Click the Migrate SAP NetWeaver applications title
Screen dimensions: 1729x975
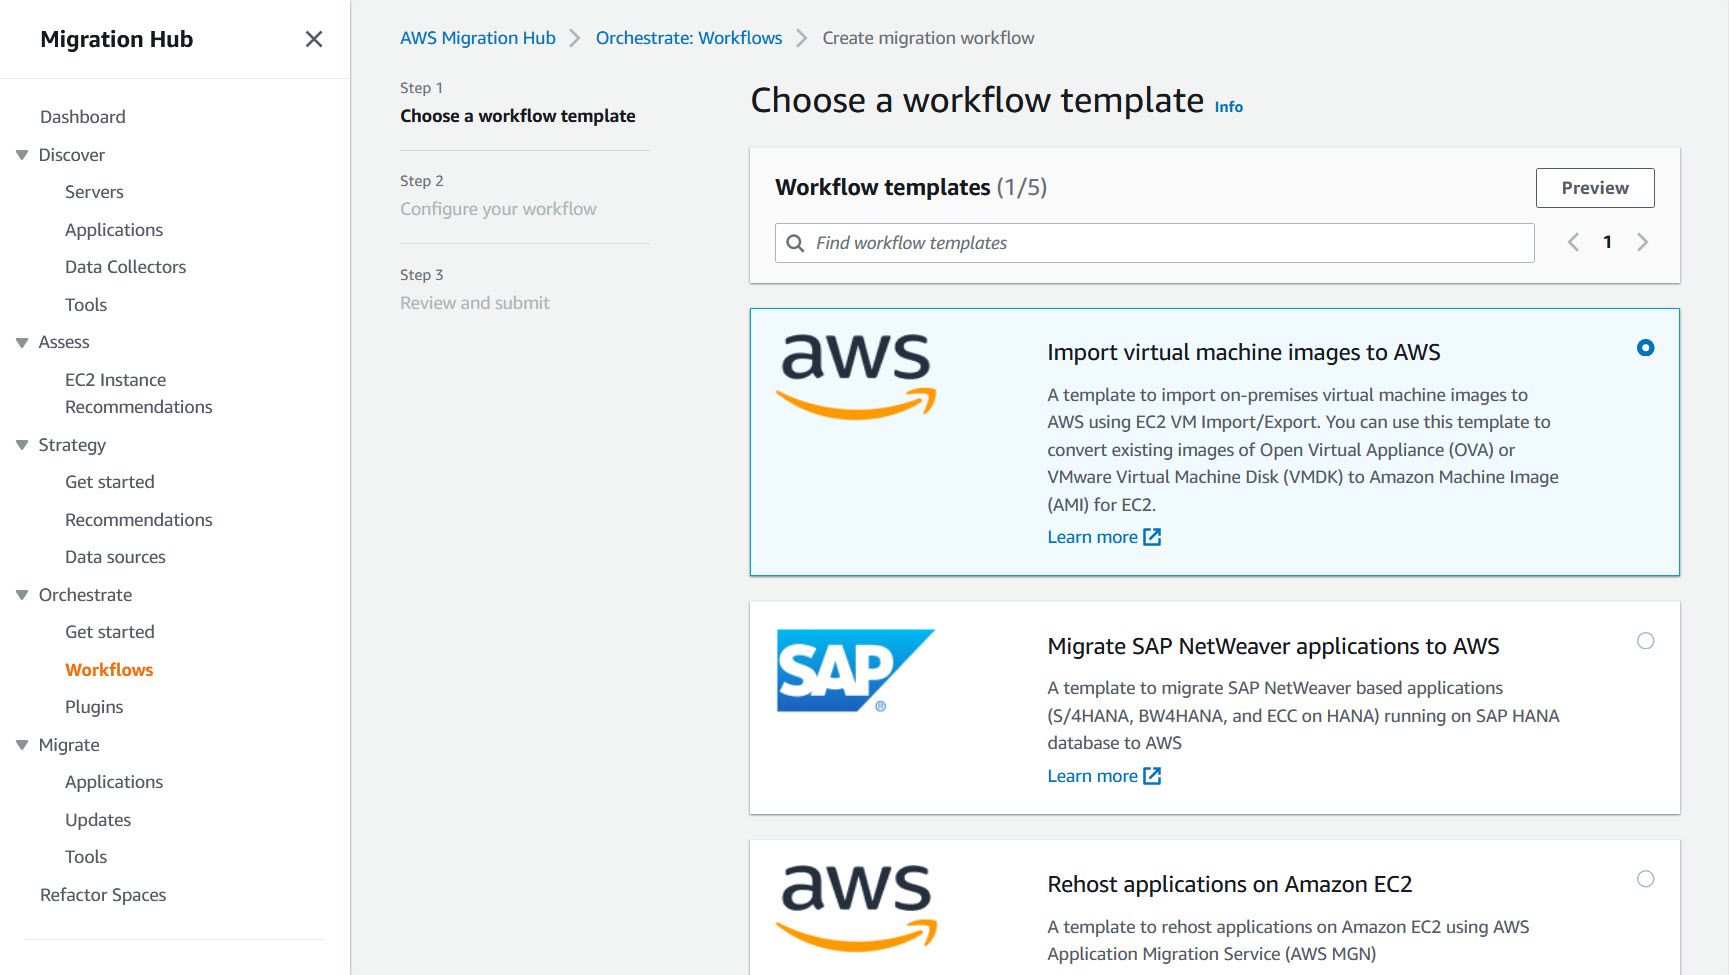pos(1273,646)
